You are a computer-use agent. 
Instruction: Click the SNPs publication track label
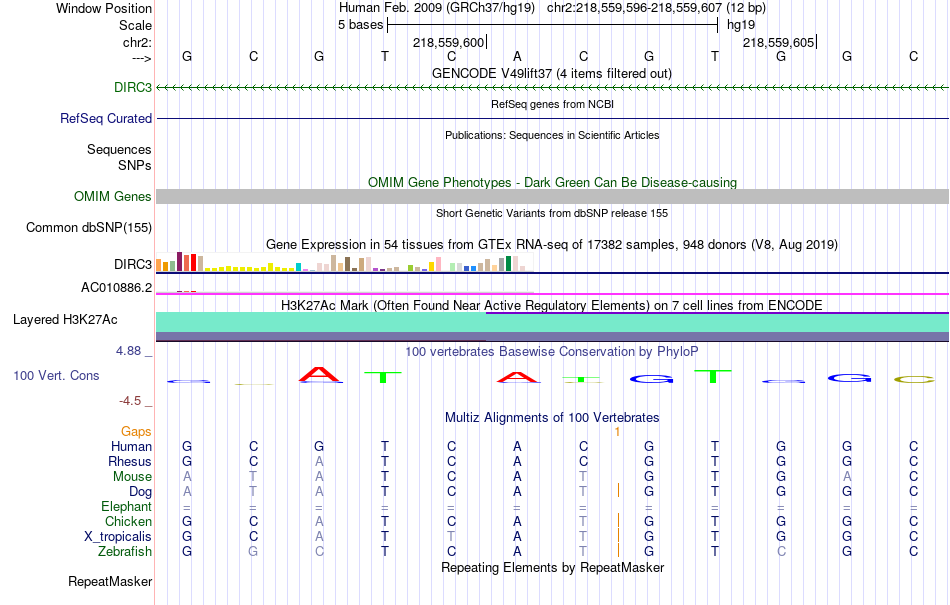coord(135,165)
